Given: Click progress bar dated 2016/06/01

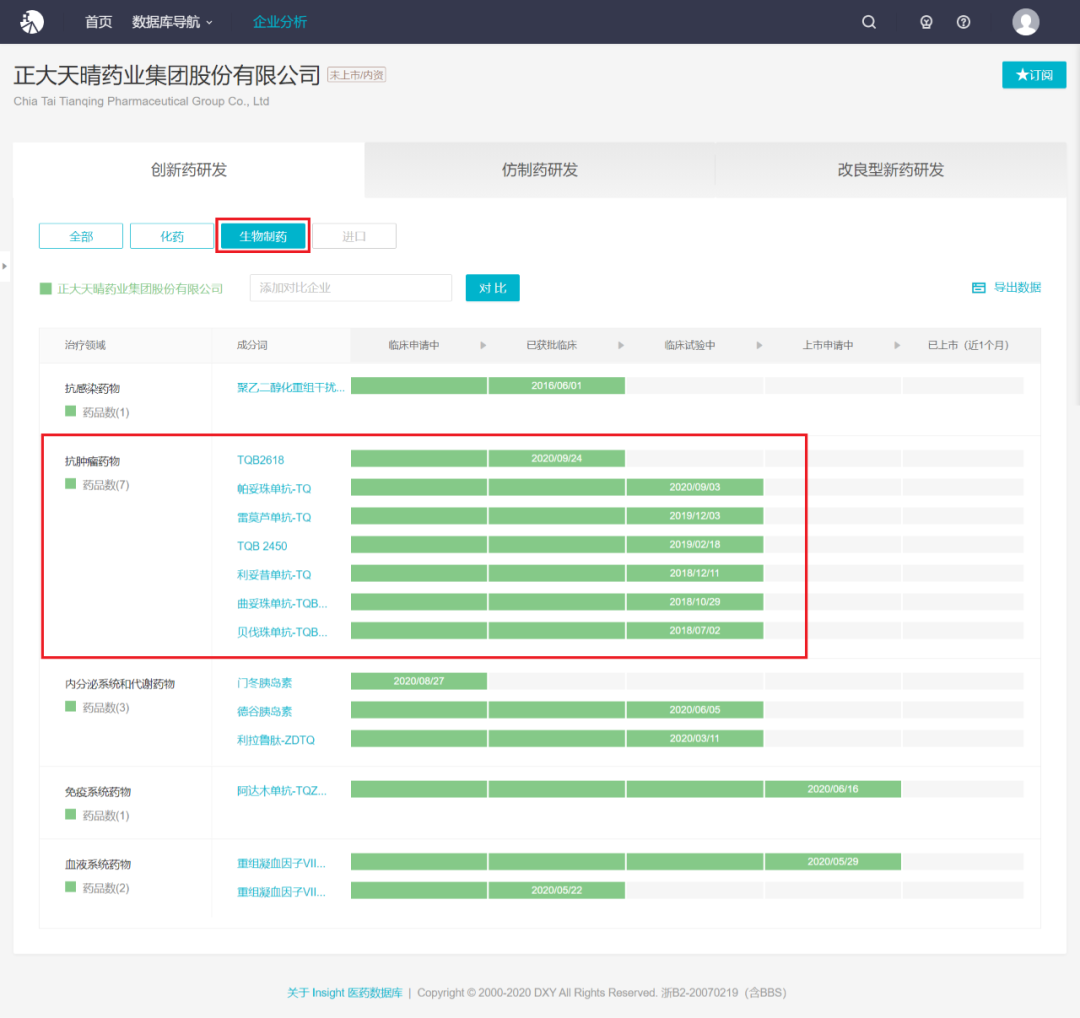Looking at the screenshot, I should pyautogui.click(x=557, y=386).
